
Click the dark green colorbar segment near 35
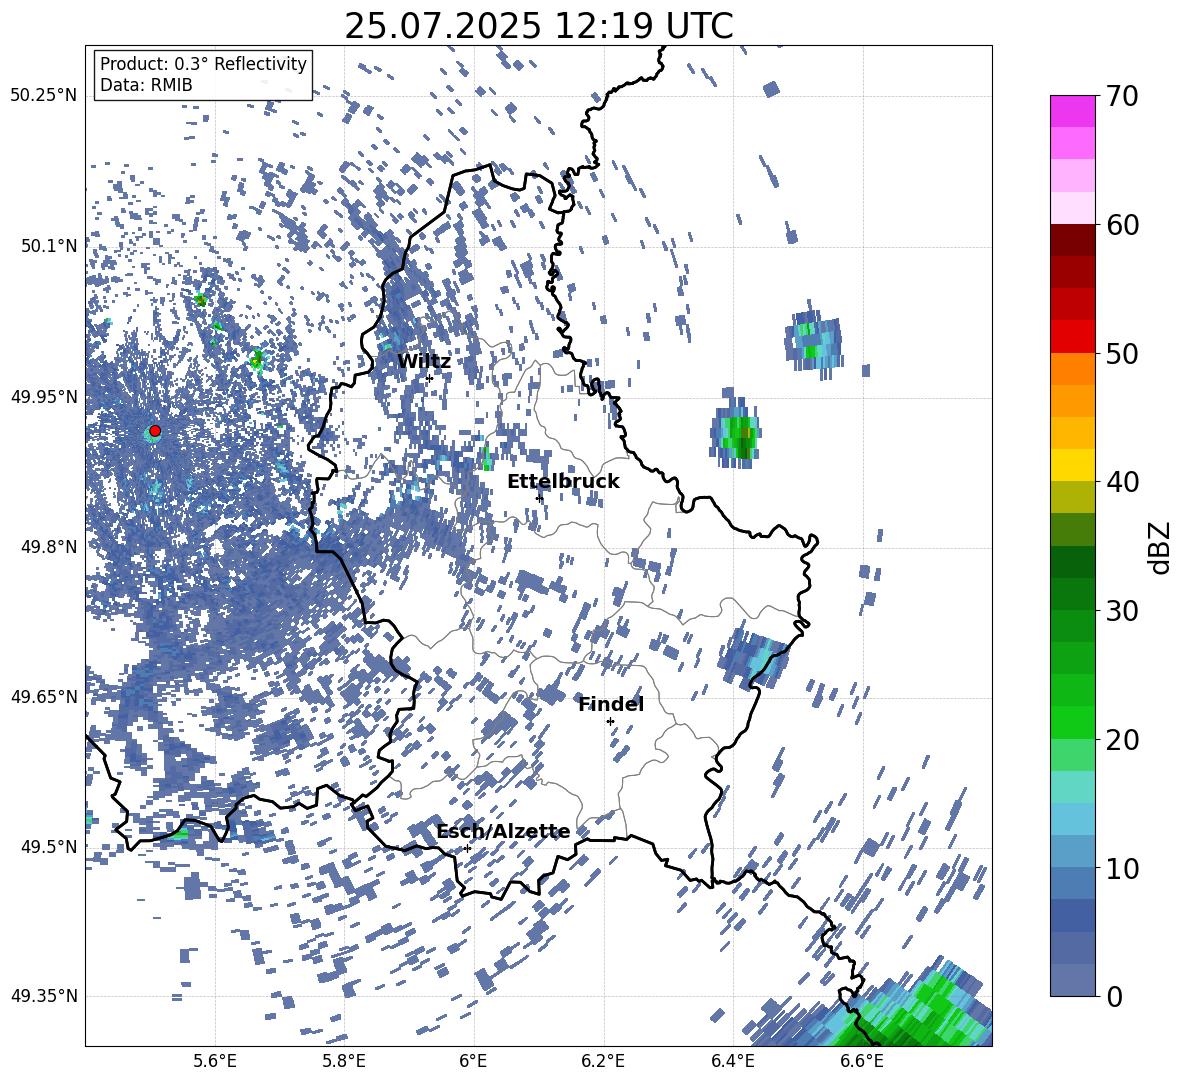tap(1072, 562)
